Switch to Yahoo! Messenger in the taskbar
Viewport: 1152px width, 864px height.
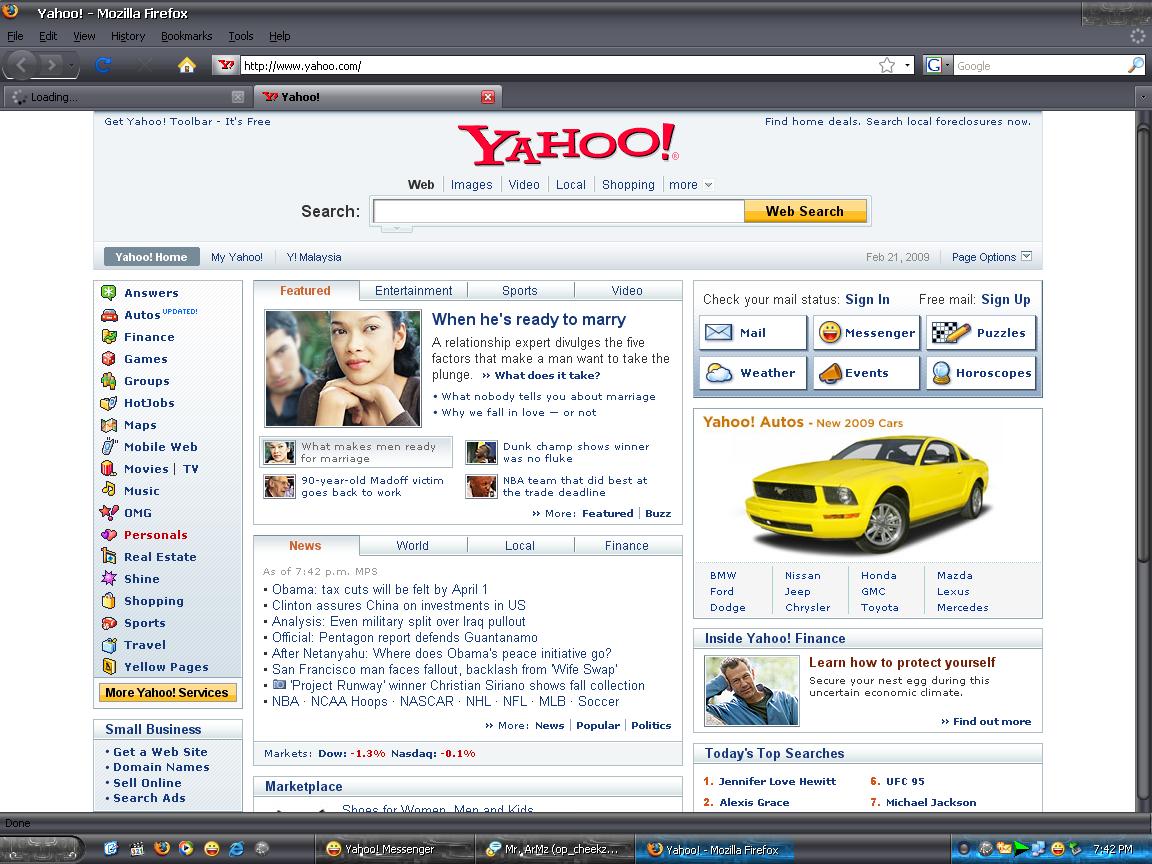394,849
